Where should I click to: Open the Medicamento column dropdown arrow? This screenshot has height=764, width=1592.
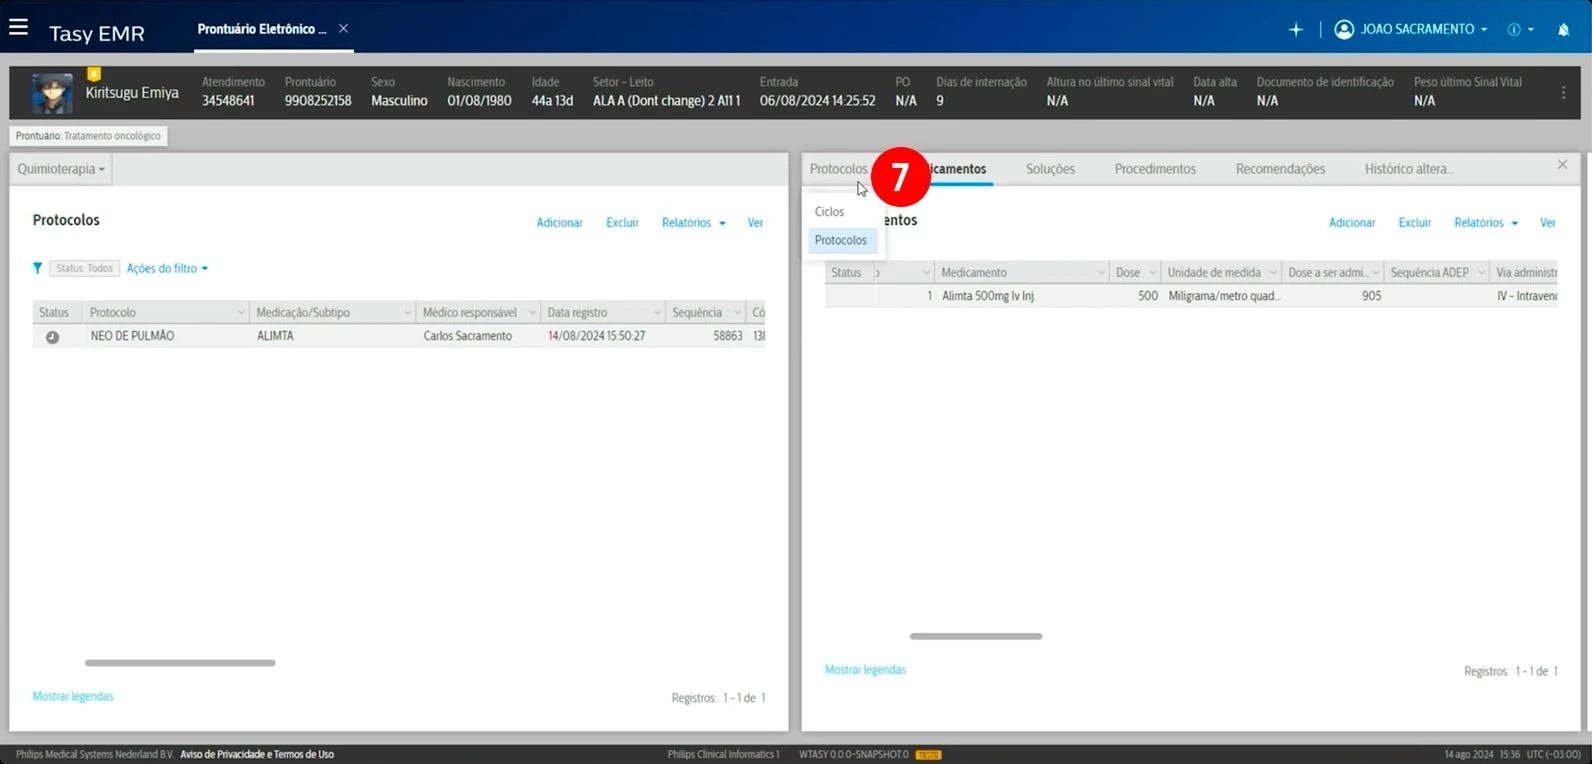point(1101,273)
